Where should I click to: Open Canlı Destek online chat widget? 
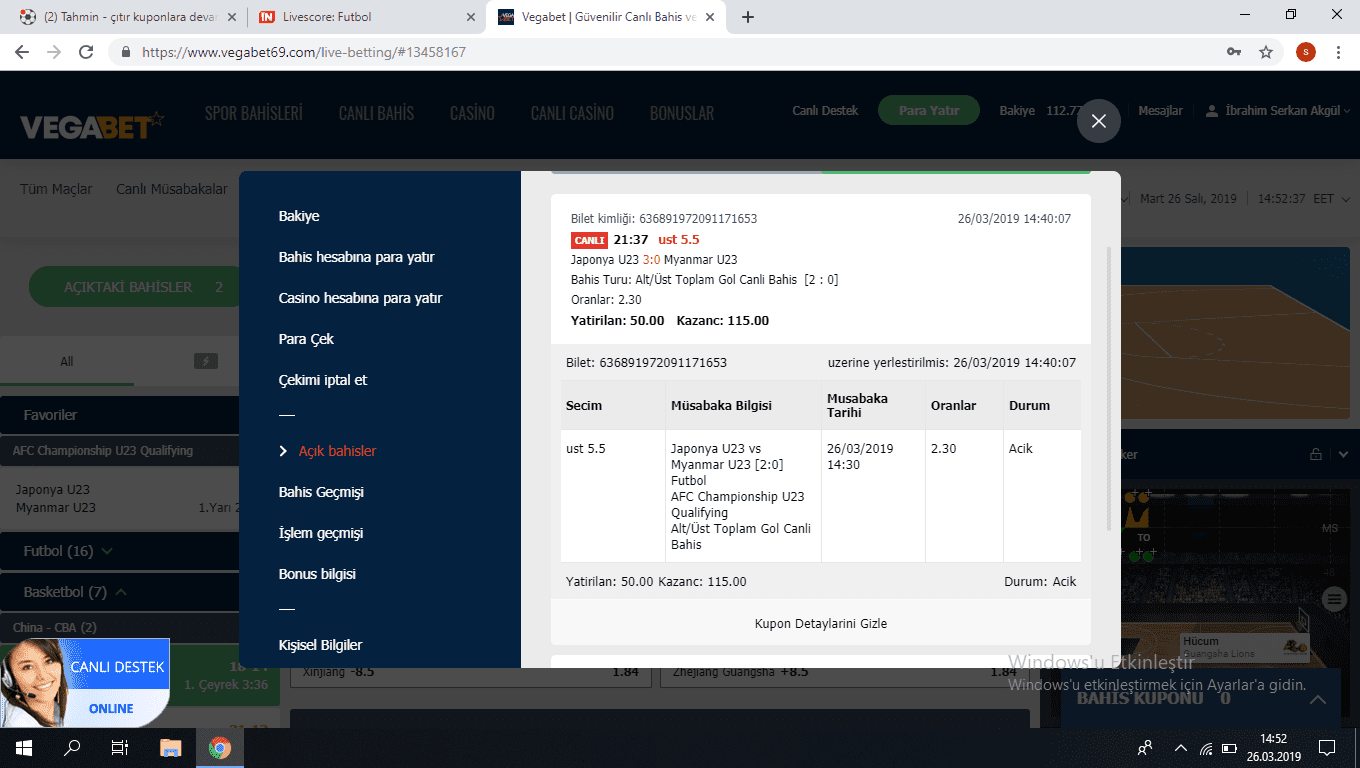click(84, 684)
